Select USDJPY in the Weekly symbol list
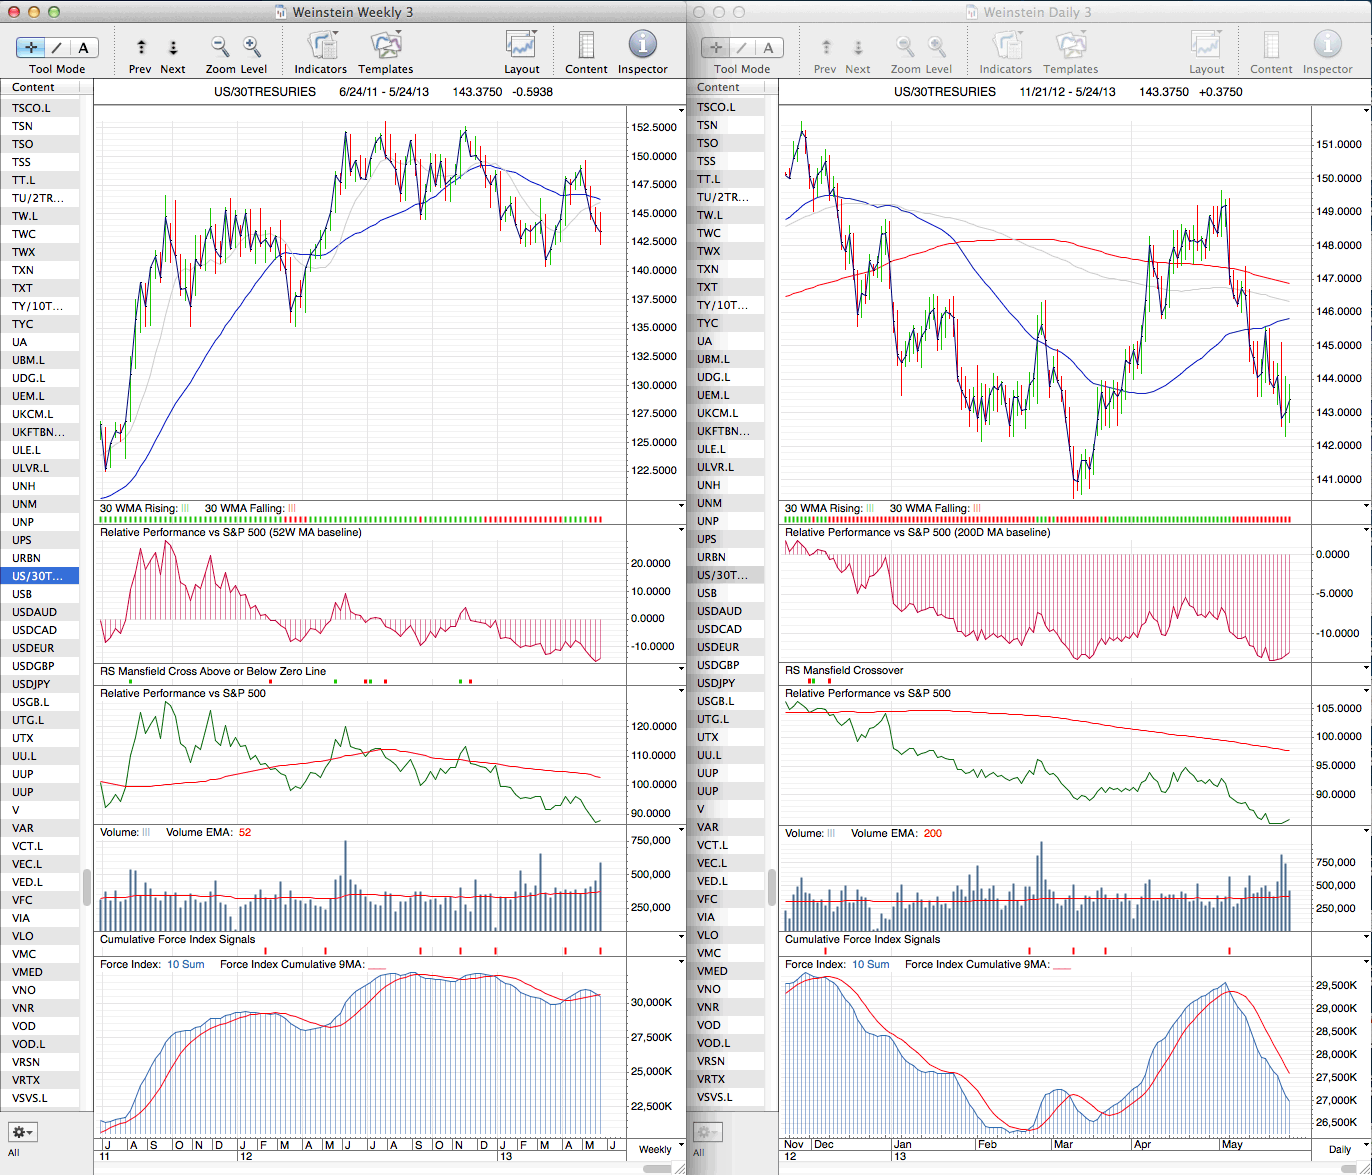This screenshot has height=1175, width=1372. tap(31, 684)
